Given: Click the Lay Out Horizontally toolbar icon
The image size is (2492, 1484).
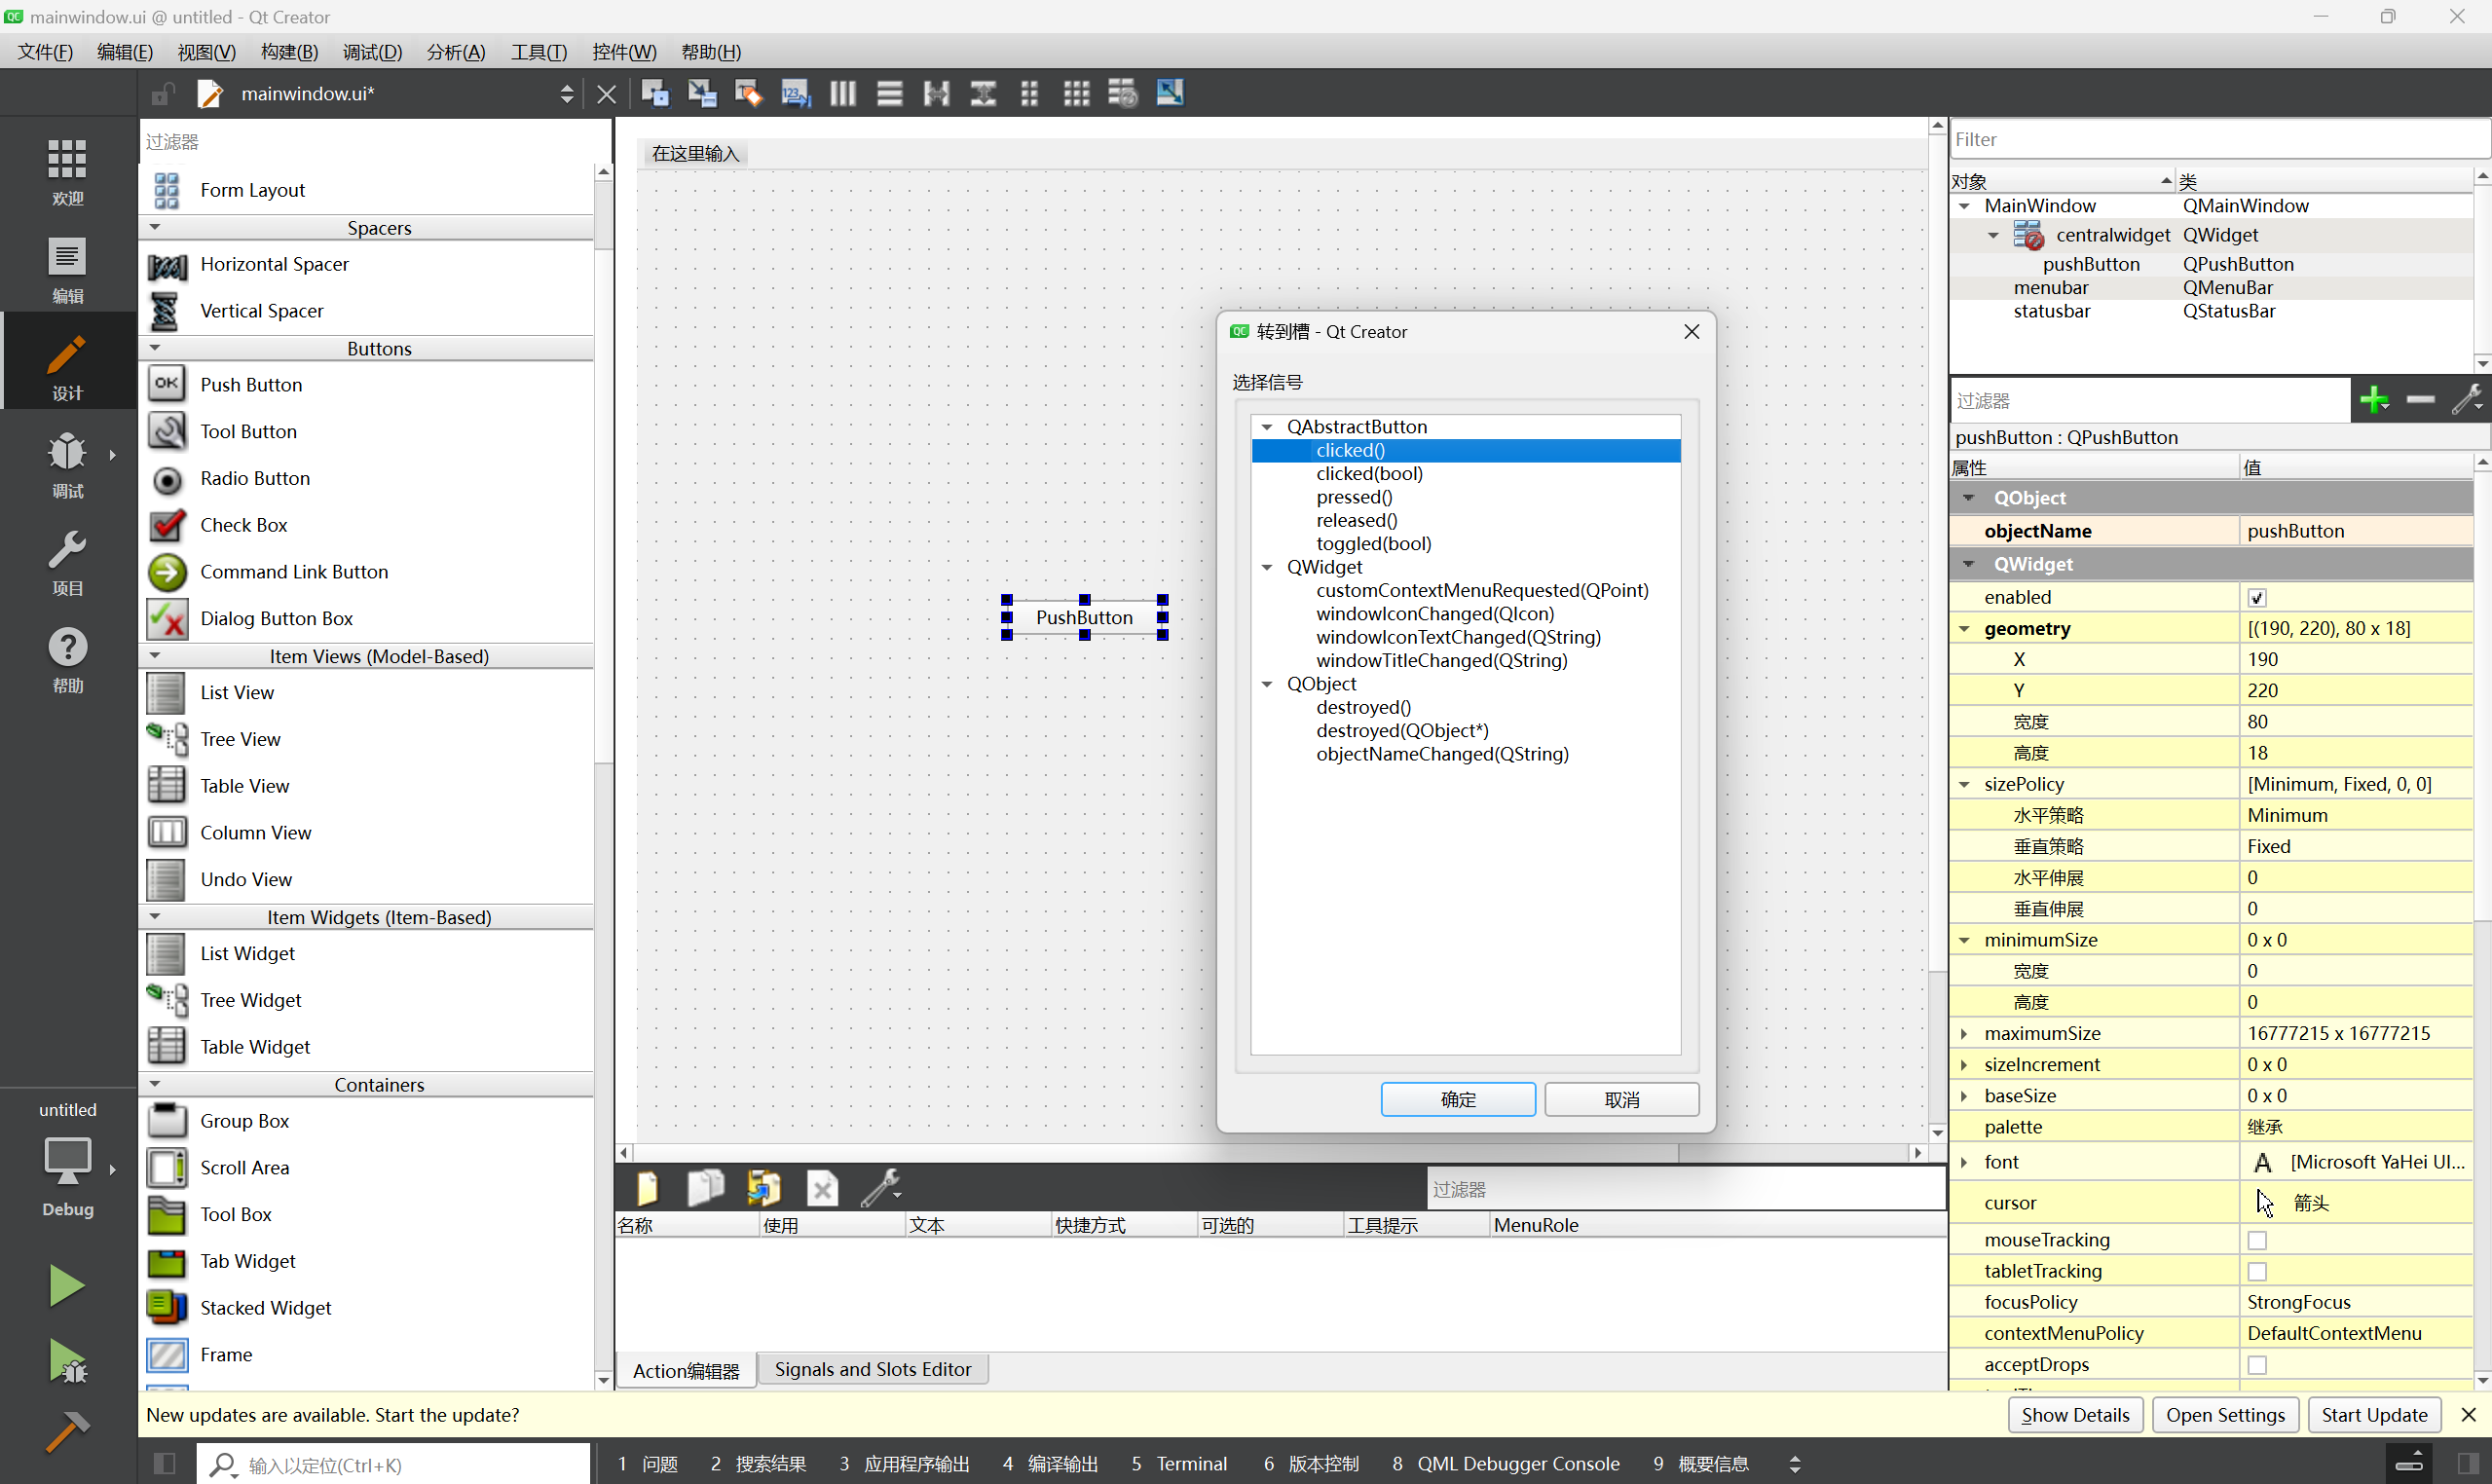Looking at the screenshot, I should click(x=842, y=94).
